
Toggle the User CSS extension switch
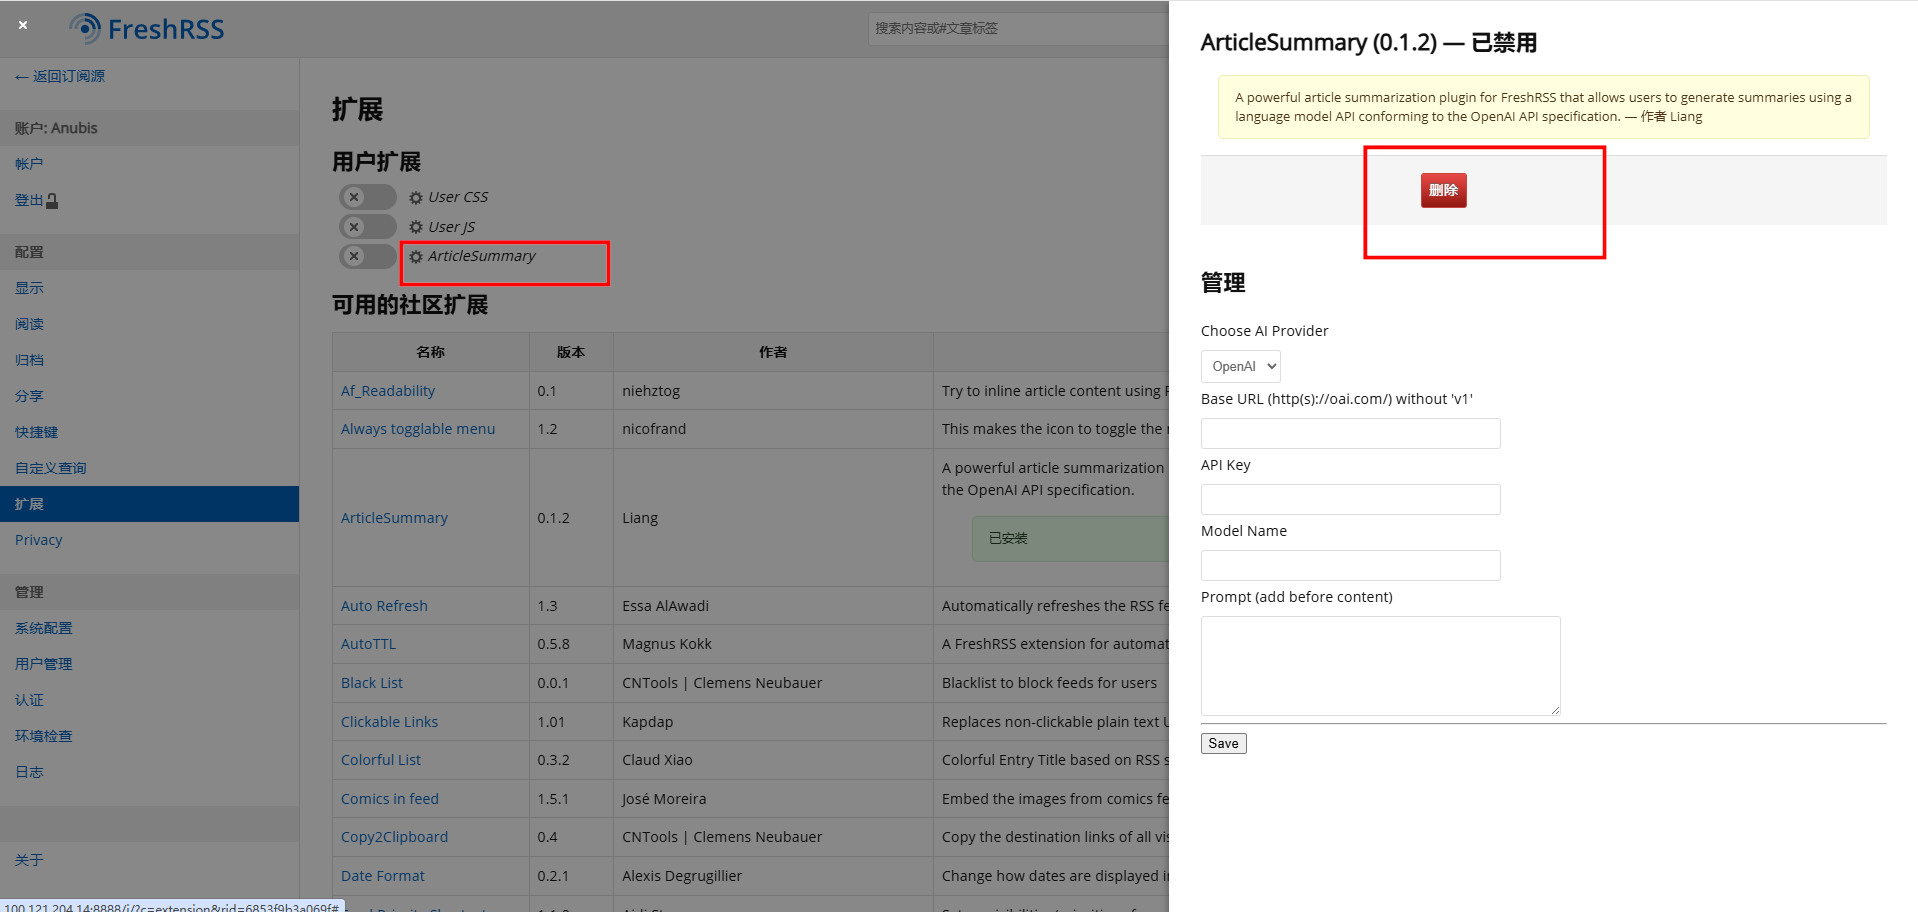tap(367, 197)
